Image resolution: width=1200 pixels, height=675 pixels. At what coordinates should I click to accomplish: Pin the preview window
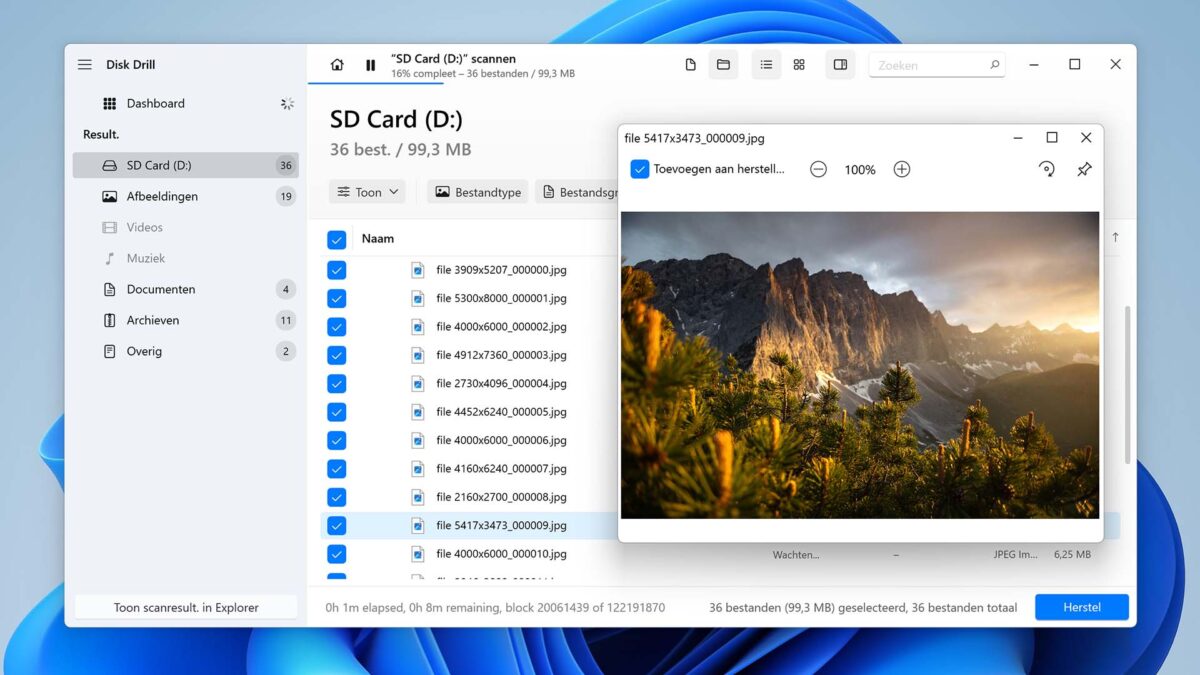click(1084, 170)
